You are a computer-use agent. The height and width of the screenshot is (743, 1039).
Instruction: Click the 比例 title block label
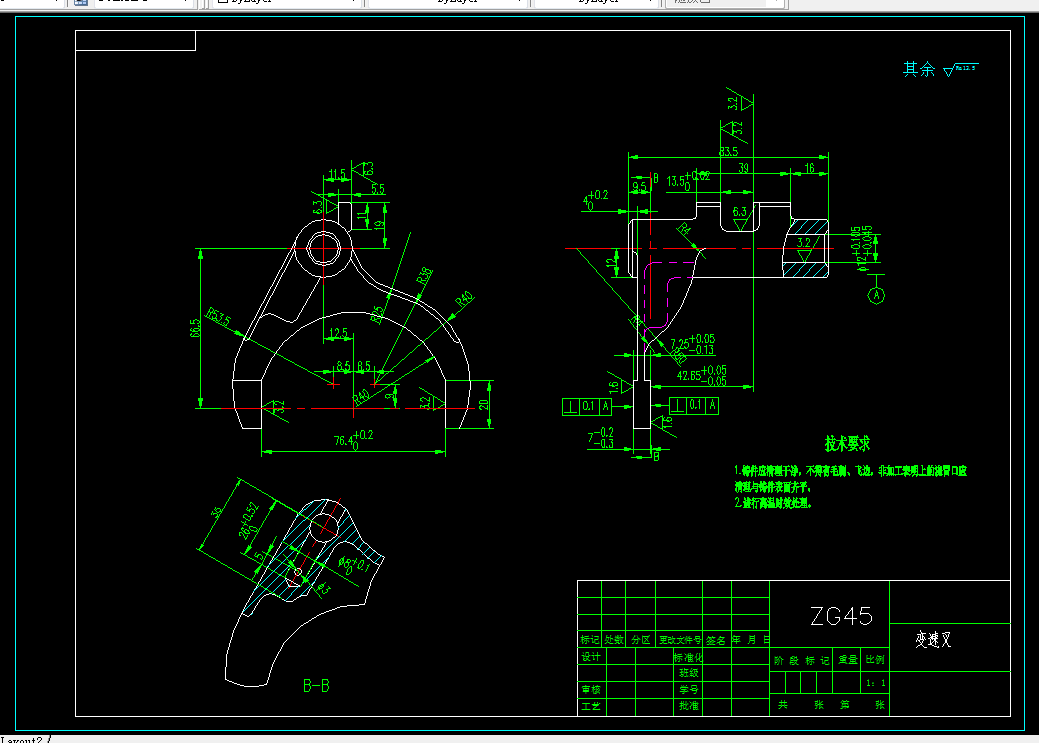875,659
